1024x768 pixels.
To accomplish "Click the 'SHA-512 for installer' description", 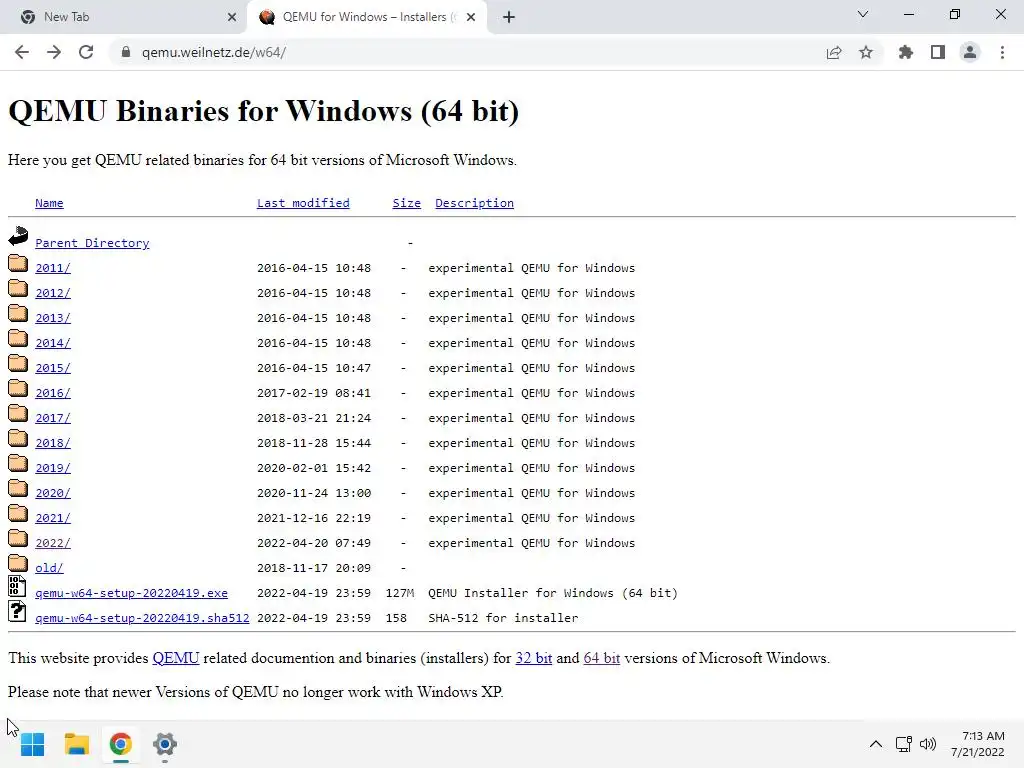I will coord(503,618).
